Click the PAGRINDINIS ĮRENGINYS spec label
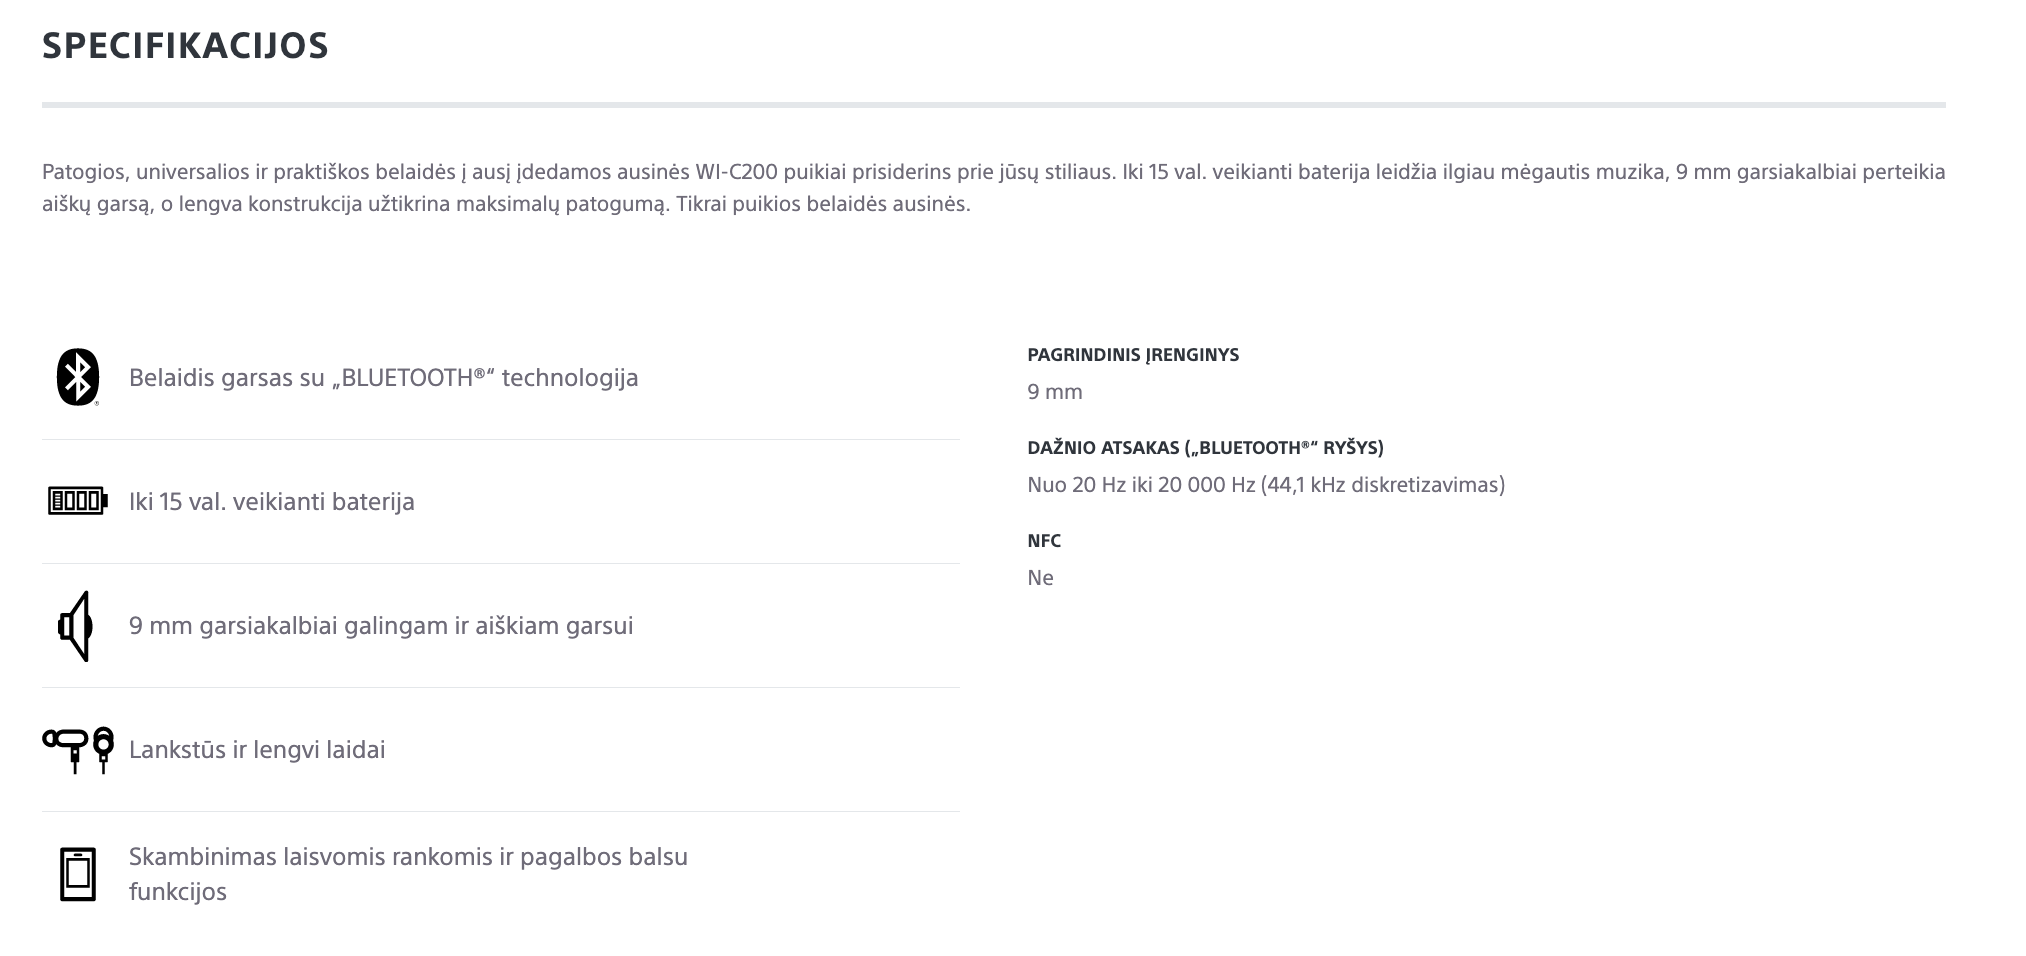This screenshot has width=2026, height=956. coord(1133,355)
